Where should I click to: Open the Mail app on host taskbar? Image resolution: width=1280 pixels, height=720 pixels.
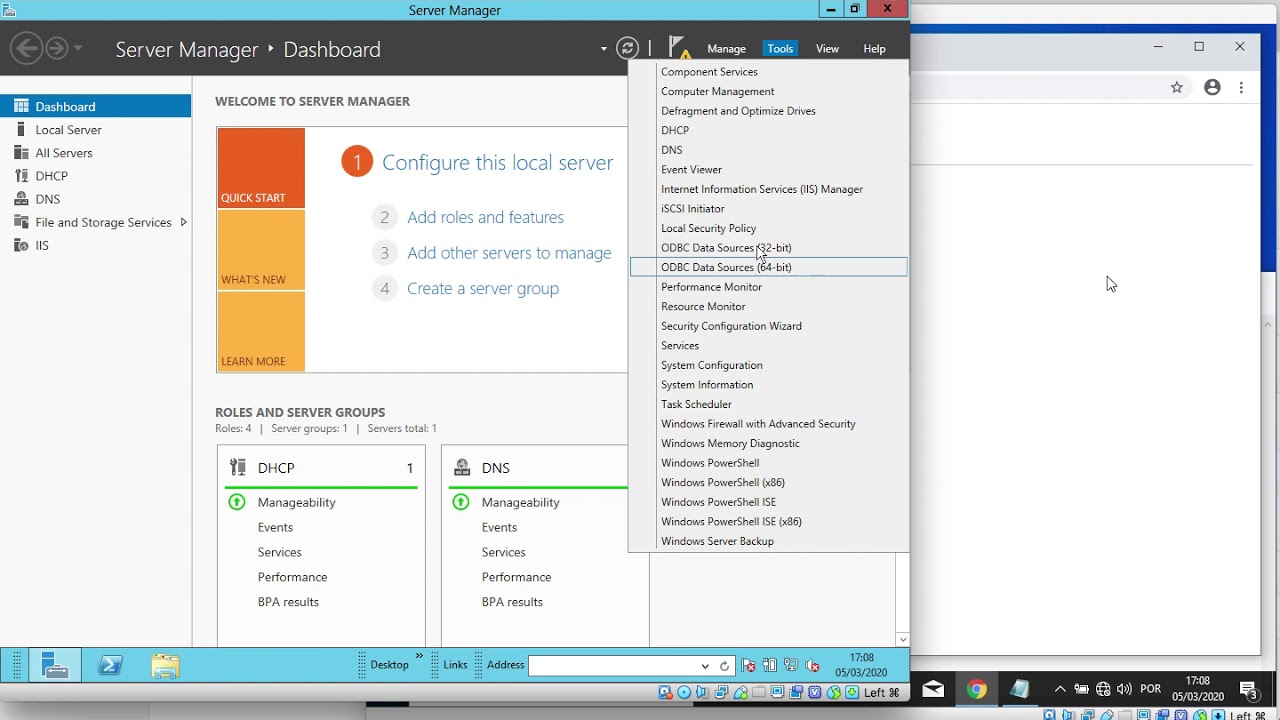coord(933,689)
